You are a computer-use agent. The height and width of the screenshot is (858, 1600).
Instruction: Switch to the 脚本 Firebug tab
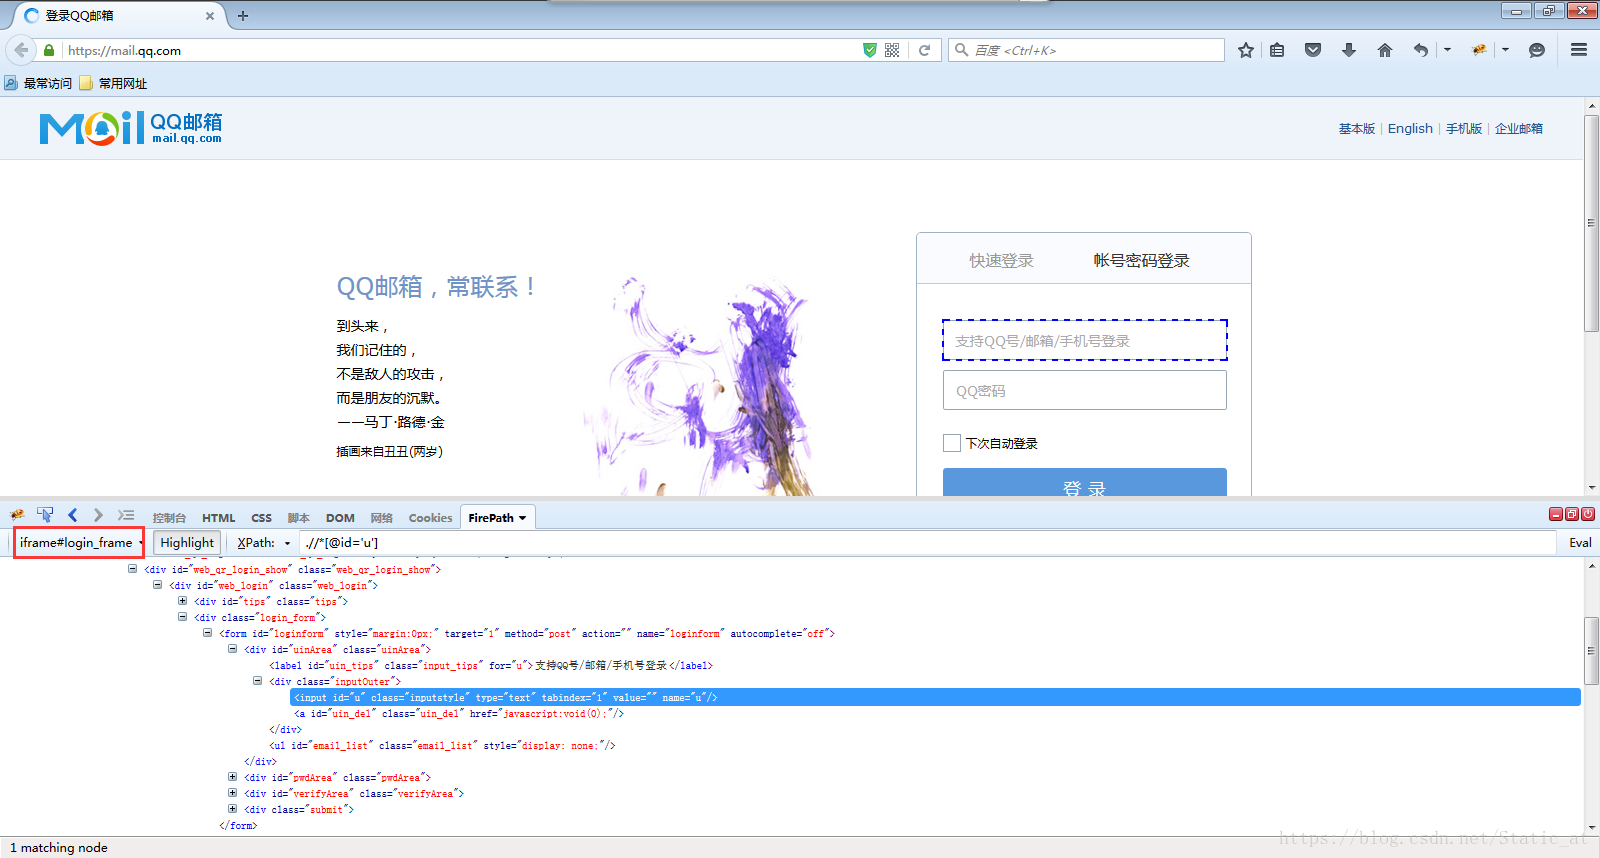tap(298, 518)
